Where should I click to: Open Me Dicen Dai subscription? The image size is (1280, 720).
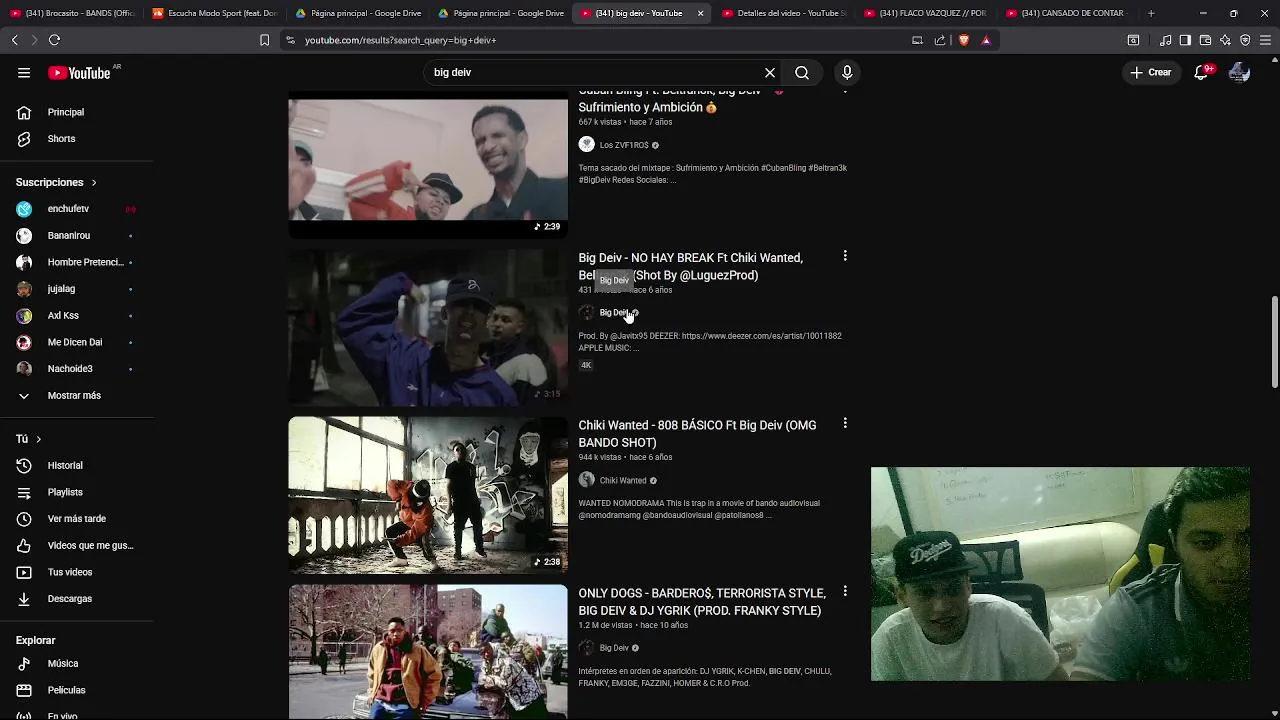(x=77, y=342)
